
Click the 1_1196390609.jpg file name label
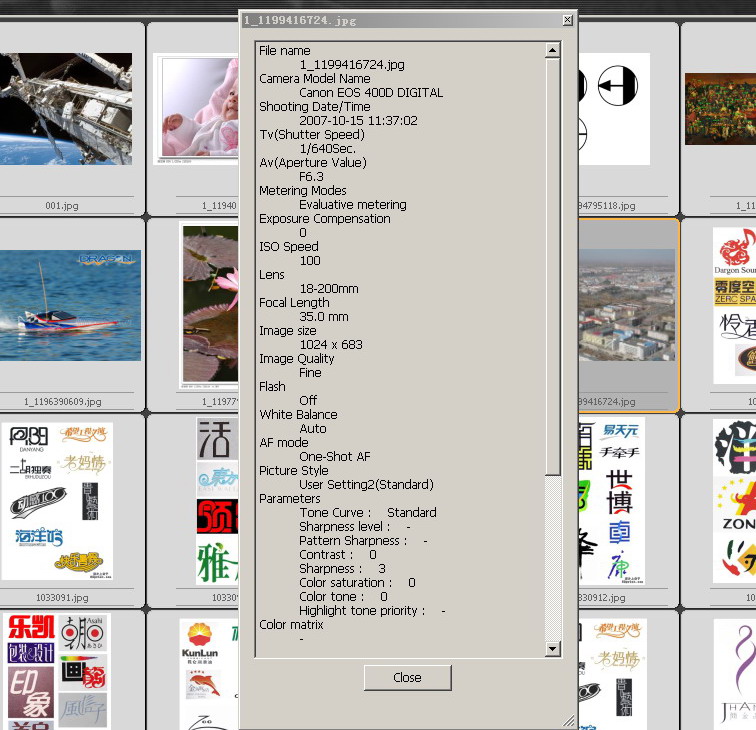tap(63, 402)
